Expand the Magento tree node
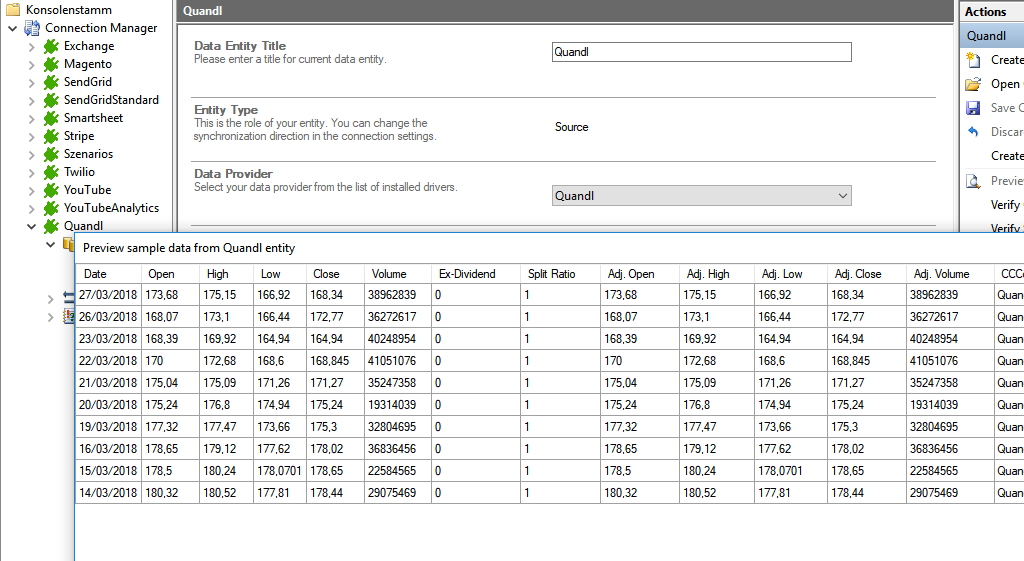The height and width of the screenshot is (561, 1024). point(31,64)
